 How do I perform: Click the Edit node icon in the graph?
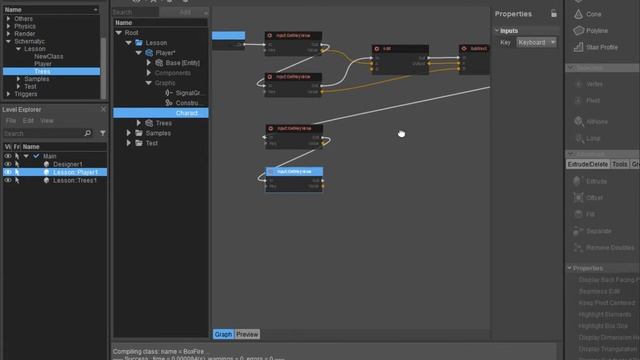(x=377, y=49)
